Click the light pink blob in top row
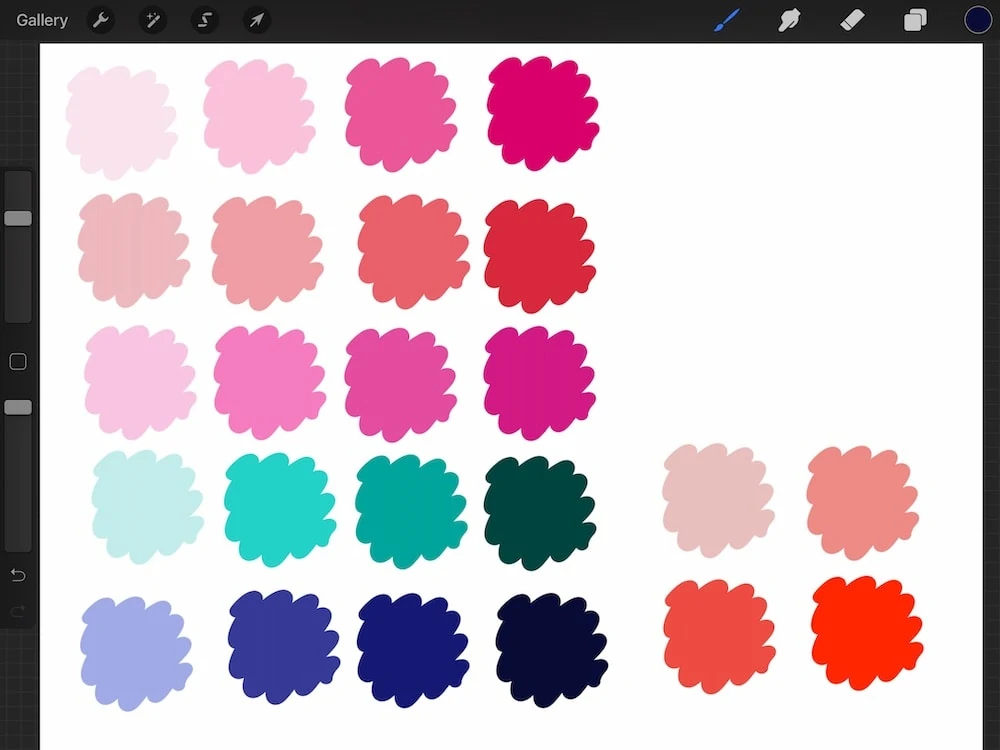Viewport: 1000px width, 750px height. pos(258,116)
